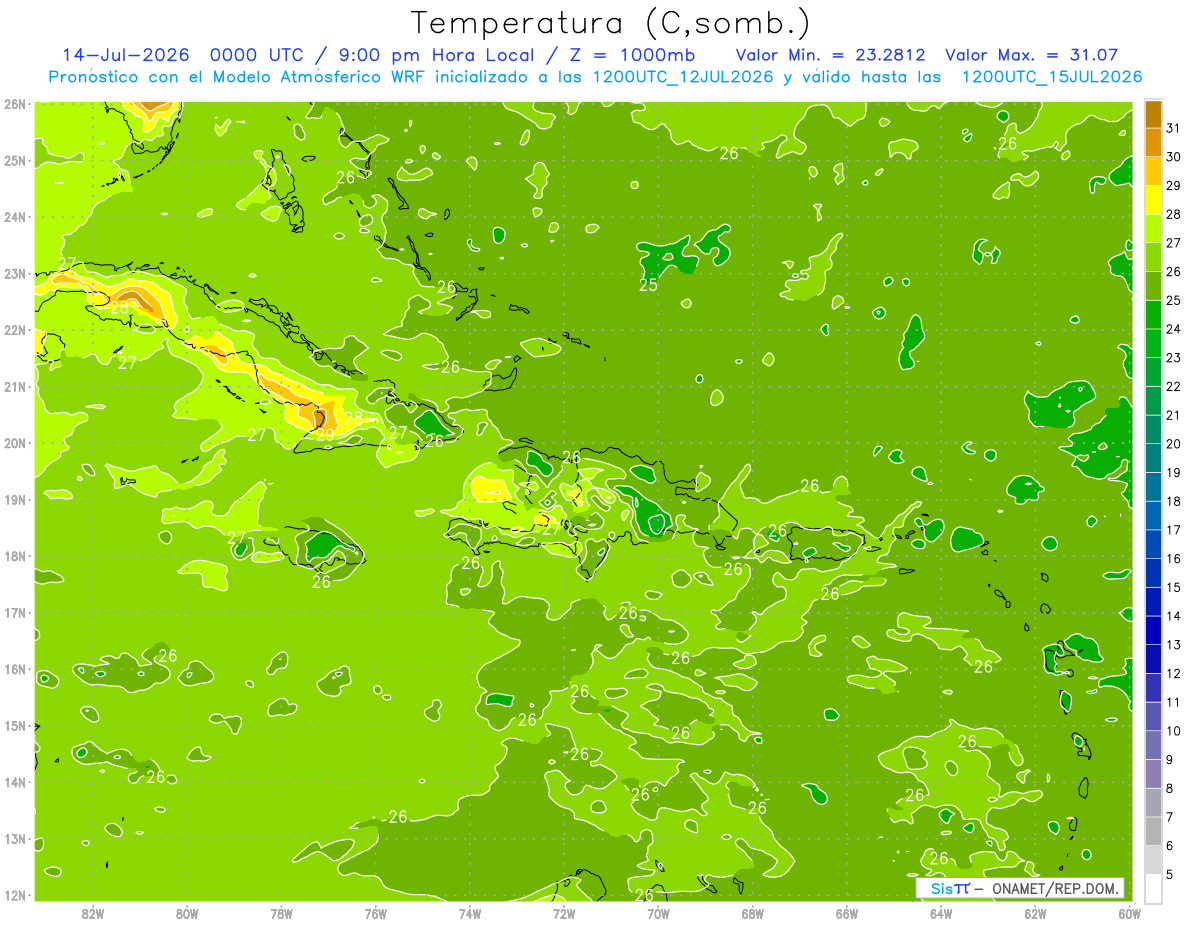Viewport: 1200px width, 927px height.
Task: Click the legend scale label '13'
Action: click(x=1173, y=645)
